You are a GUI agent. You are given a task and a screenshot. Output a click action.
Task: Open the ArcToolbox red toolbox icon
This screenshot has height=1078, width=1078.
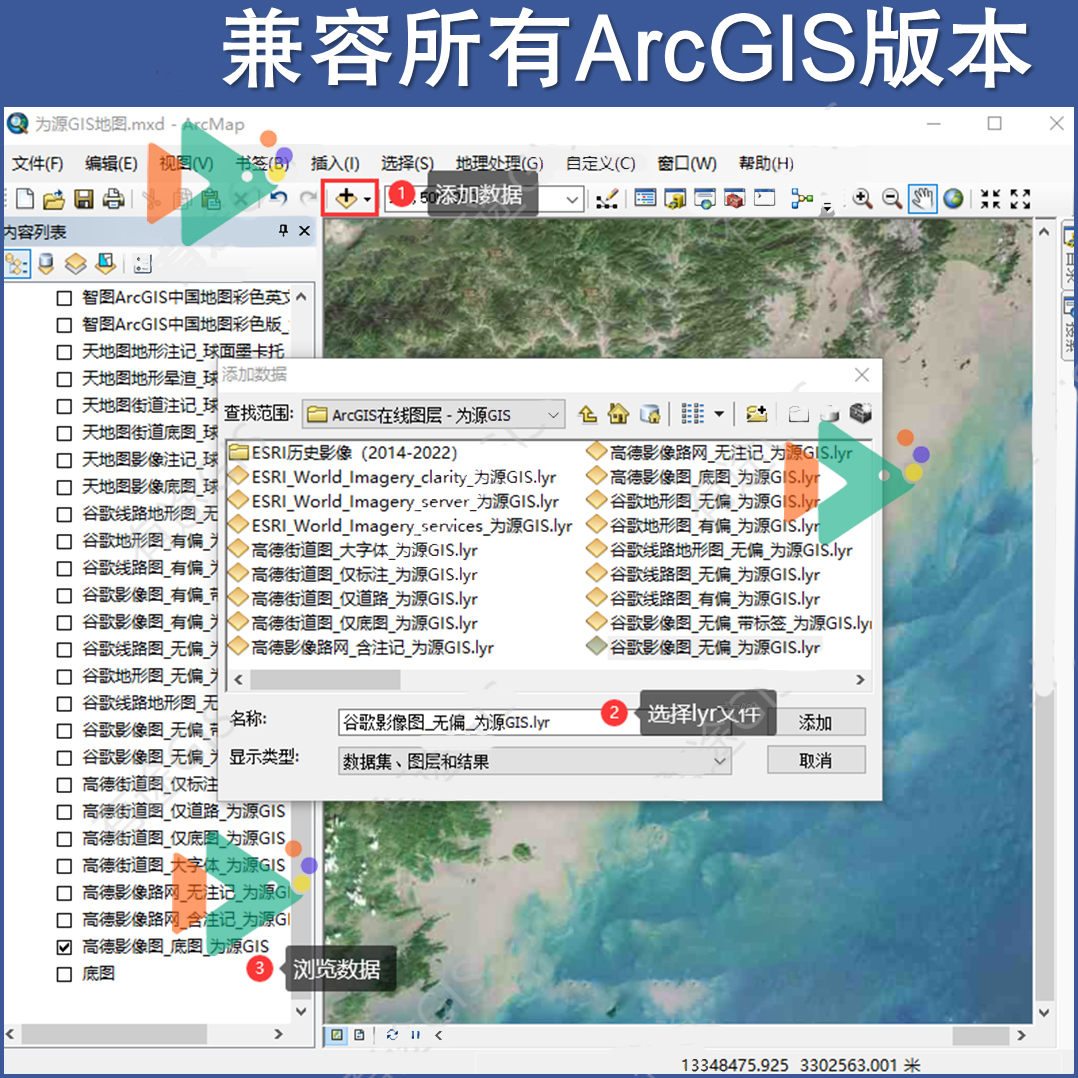(x=734, y=199)
